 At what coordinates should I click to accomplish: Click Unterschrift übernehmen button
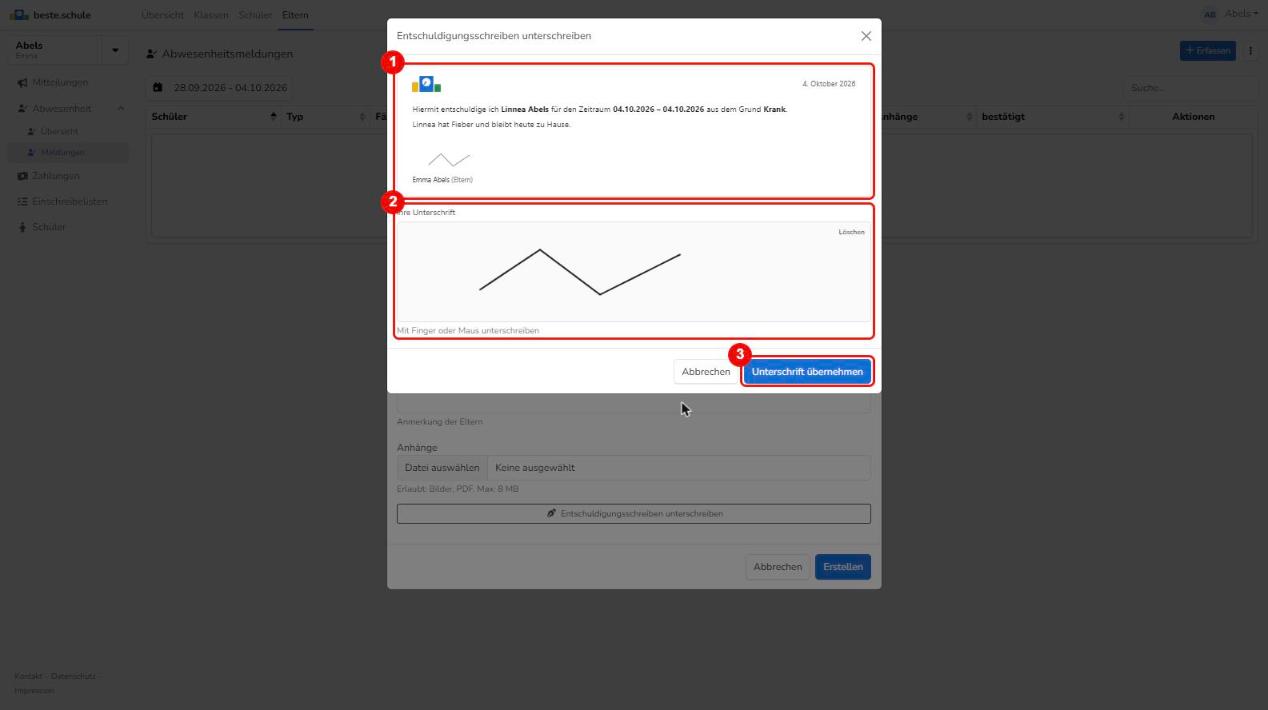[x=808, y=372]
